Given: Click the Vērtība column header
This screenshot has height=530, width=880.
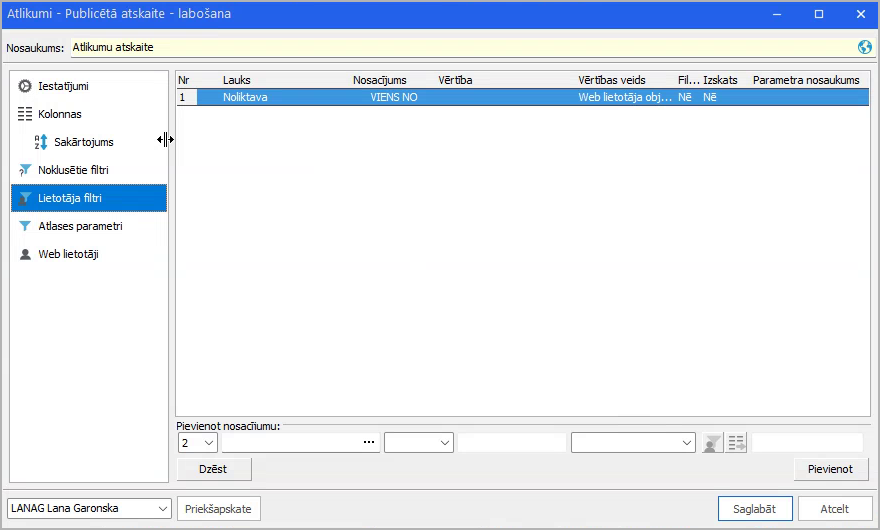Looking at the screenshot, I should point(455,80).
